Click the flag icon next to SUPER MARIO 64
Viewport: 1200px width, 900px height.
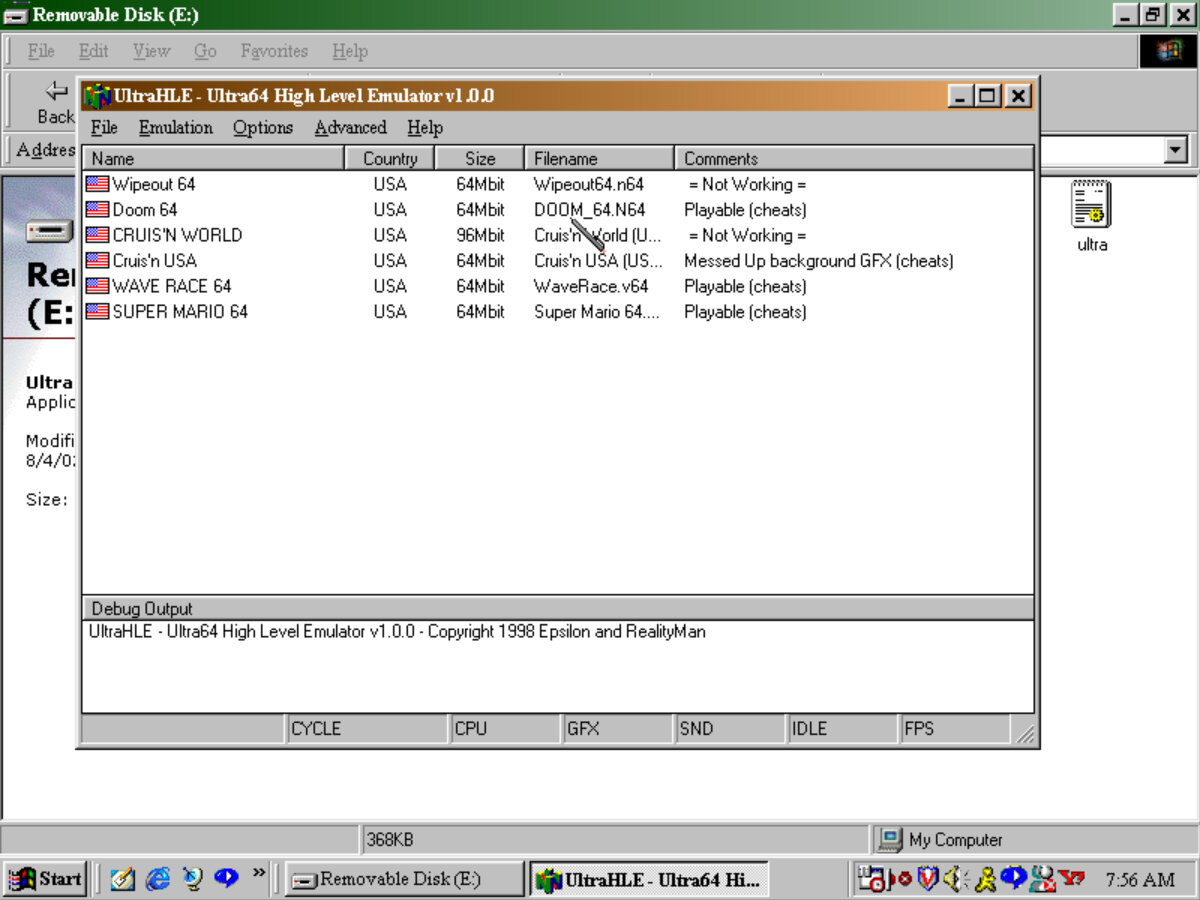(x=97, y=311)
